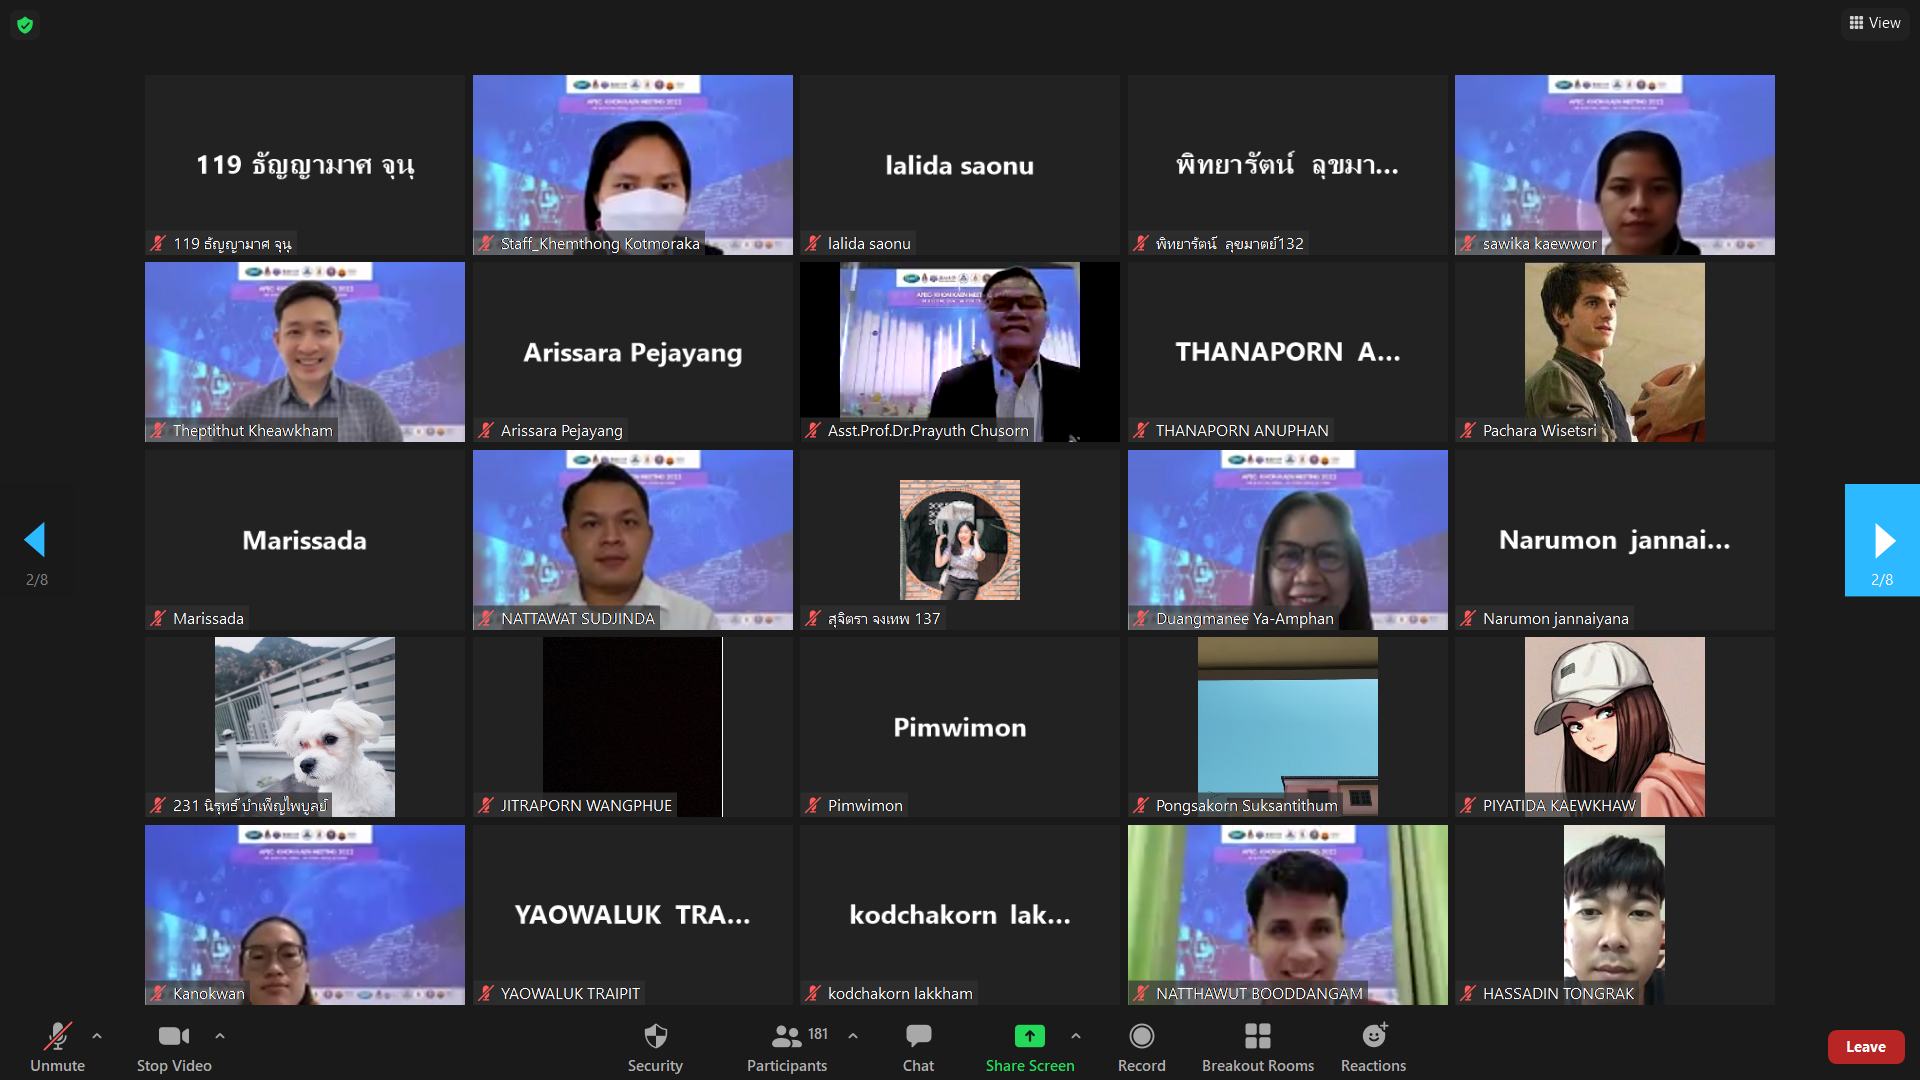Expand video settings arrow beside Stop Video
Viewport: 1920px width, 1080px height.
click(x=220, y=1036)
